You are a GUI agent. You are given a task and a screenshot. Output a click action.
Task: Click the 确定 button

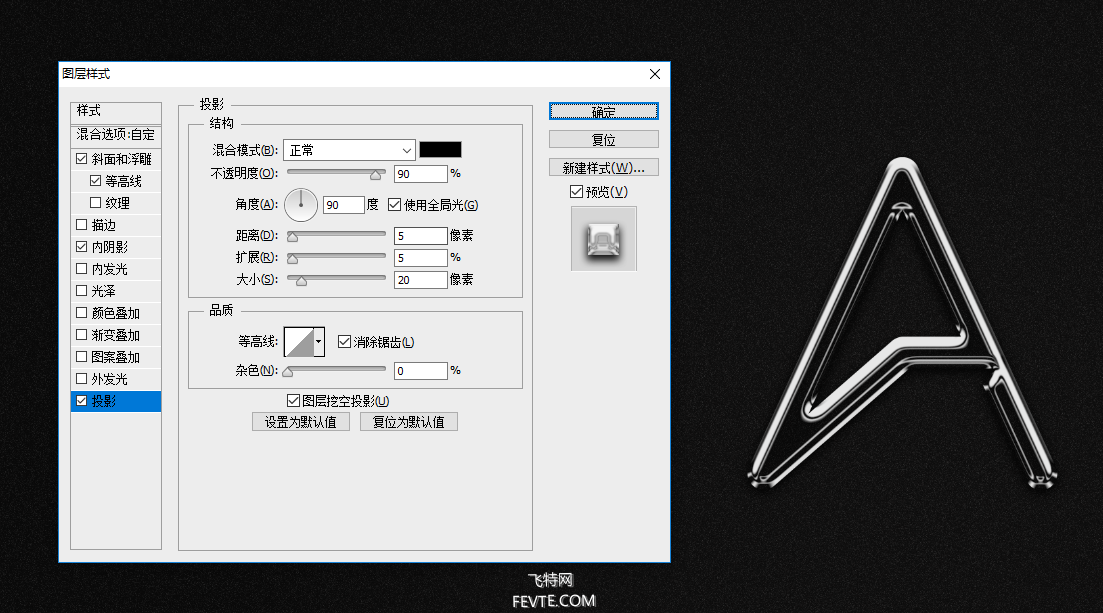[603, 111]
